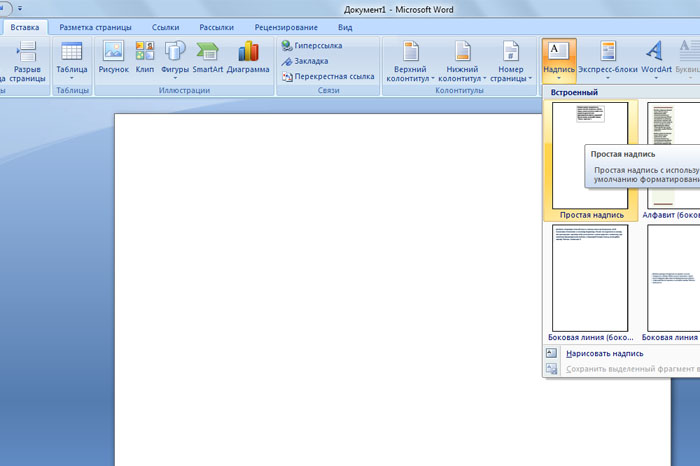Click the Надпись text box button
The height and width of the screenshot is (466, 700).
click(x=559, y=62)
